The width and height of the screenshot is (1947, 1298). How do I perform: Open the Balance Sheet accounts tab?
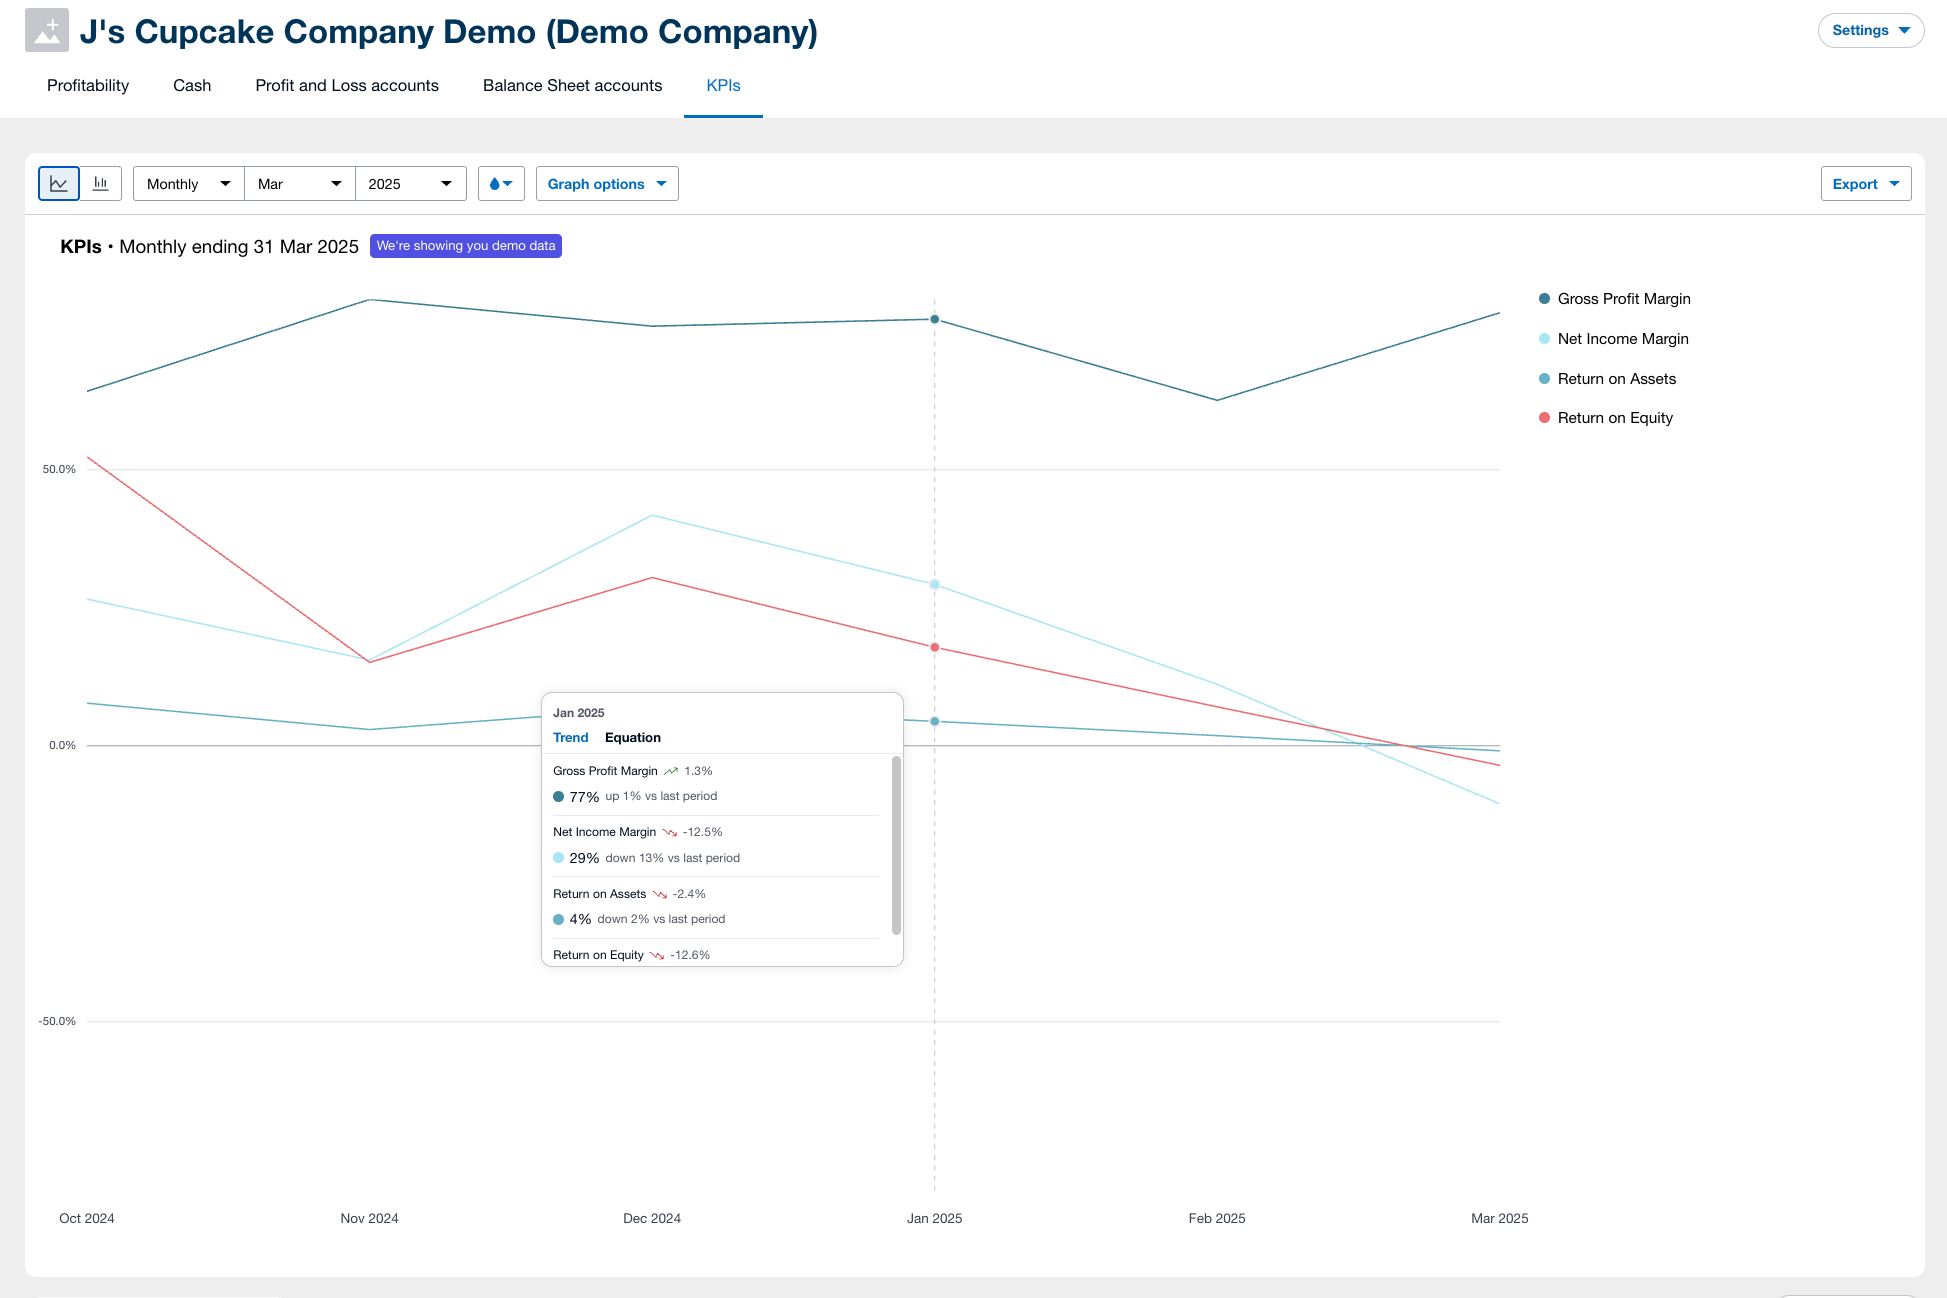[x=572, y=85]
